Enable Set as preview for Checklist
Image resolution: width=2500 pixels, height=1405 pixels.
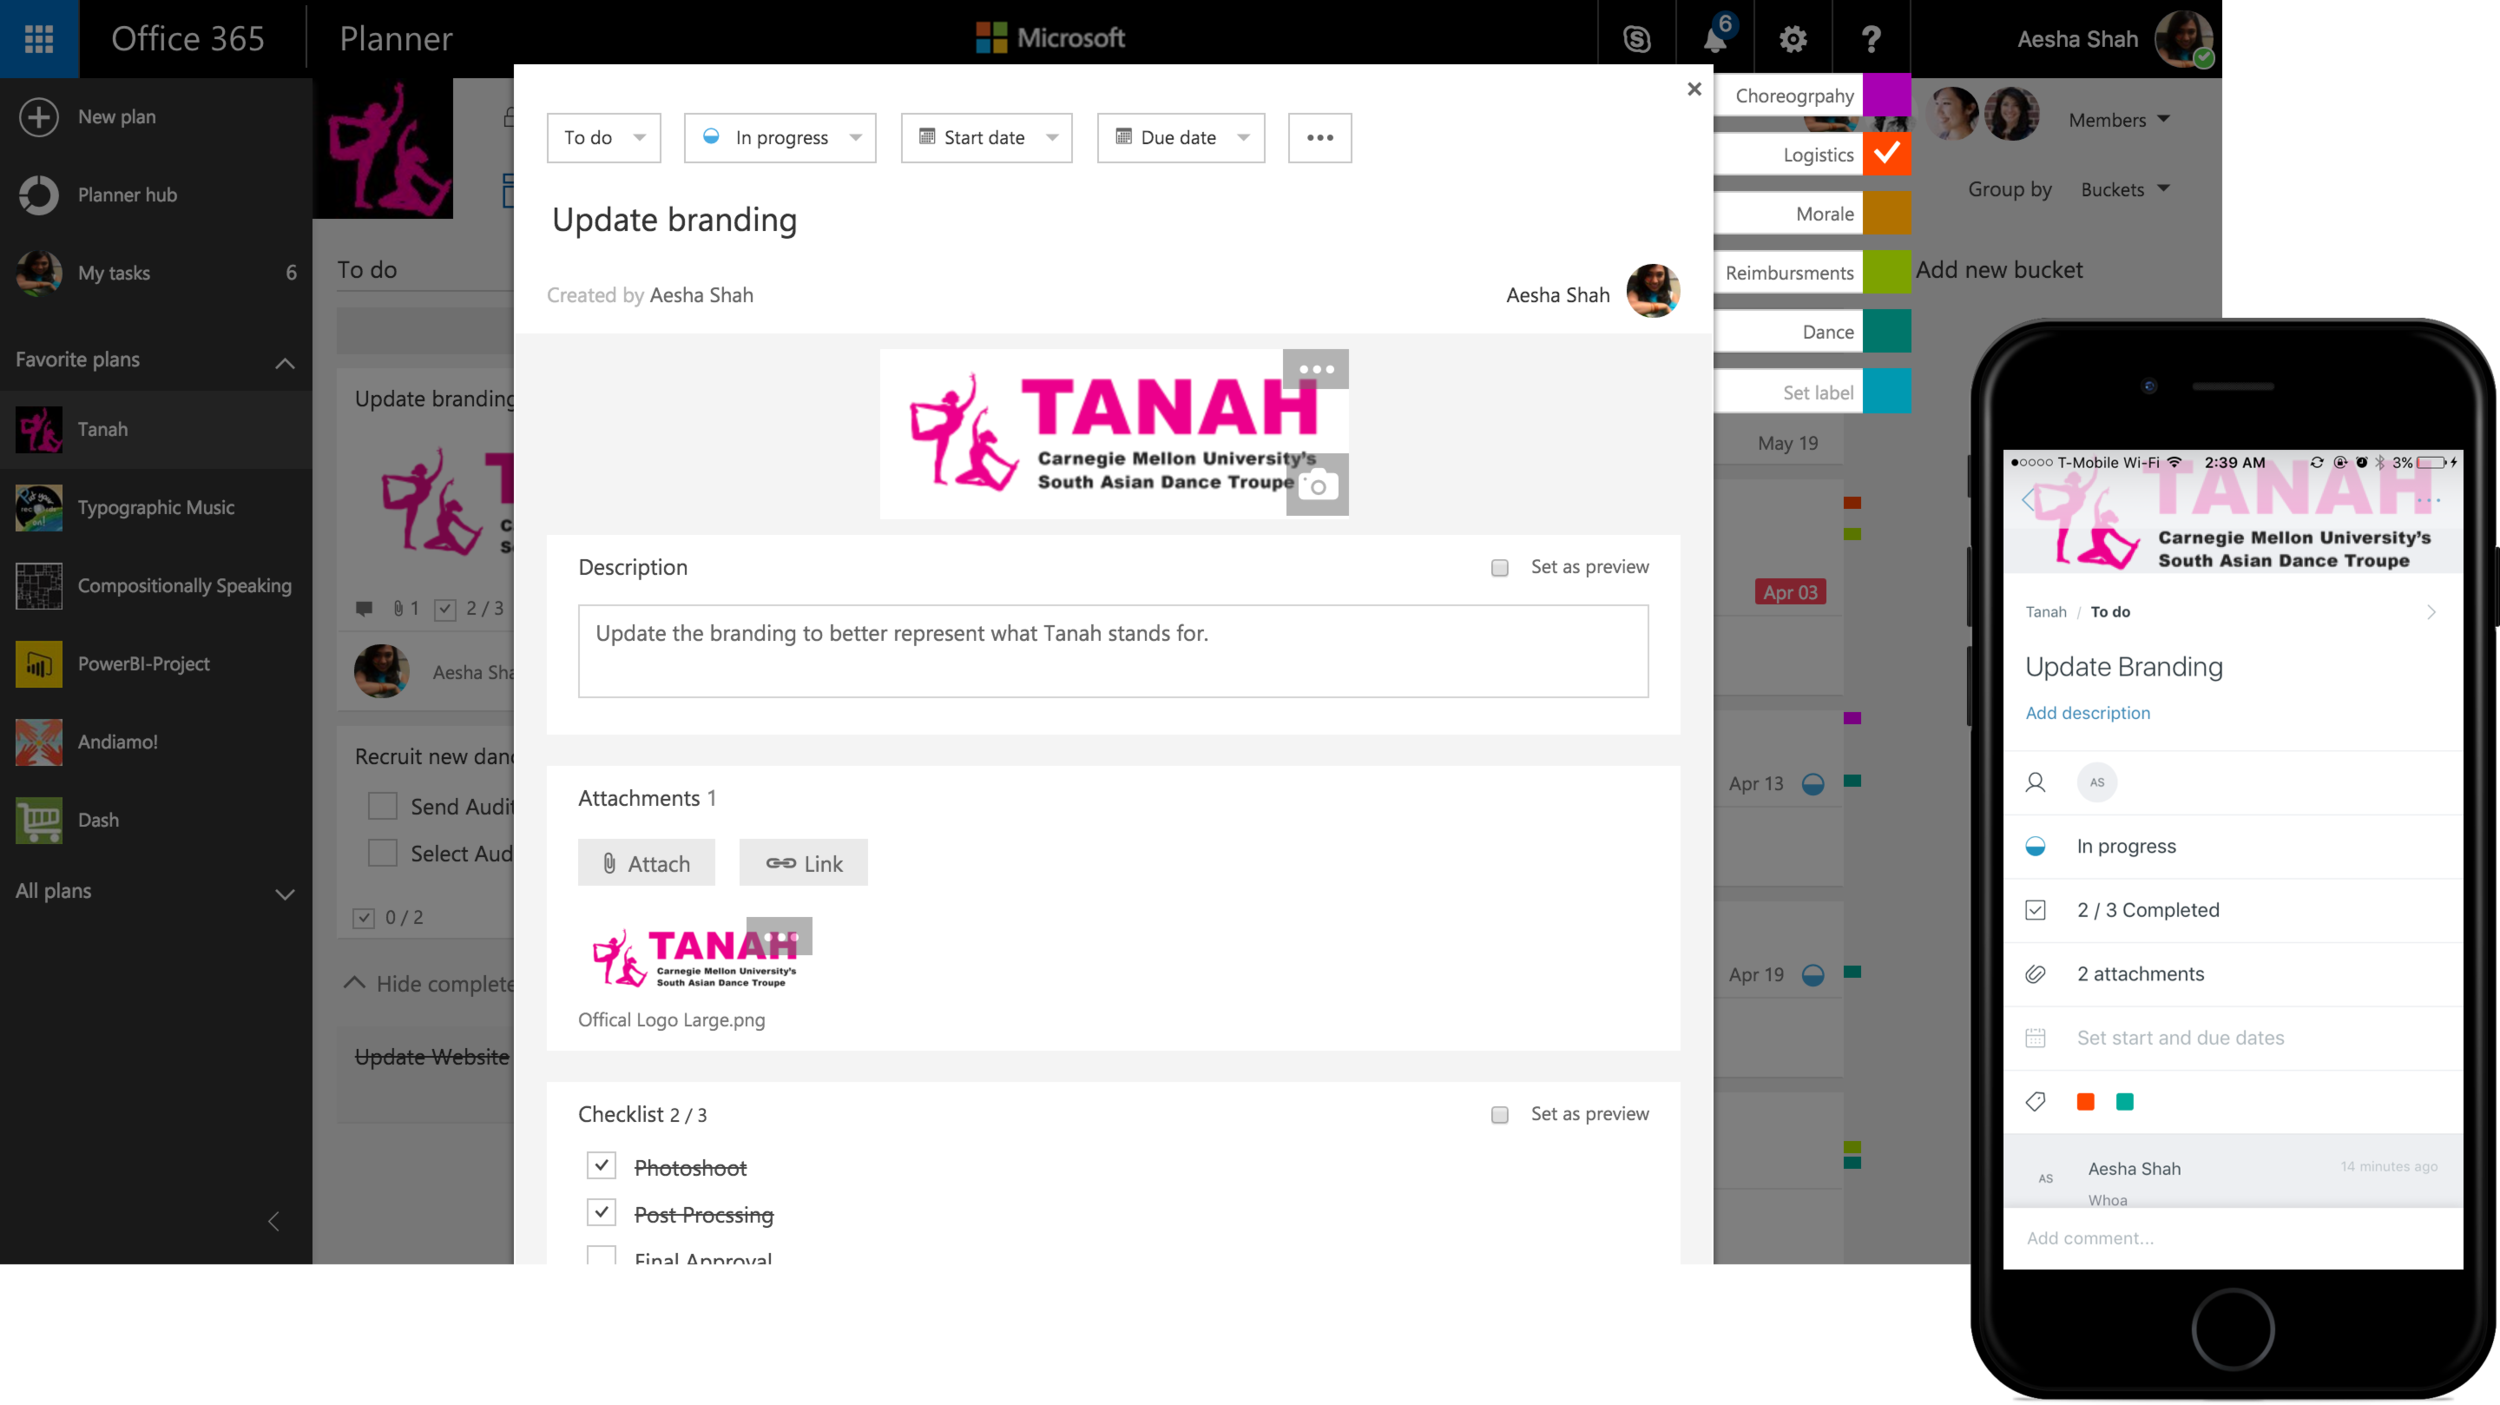1499,1115
